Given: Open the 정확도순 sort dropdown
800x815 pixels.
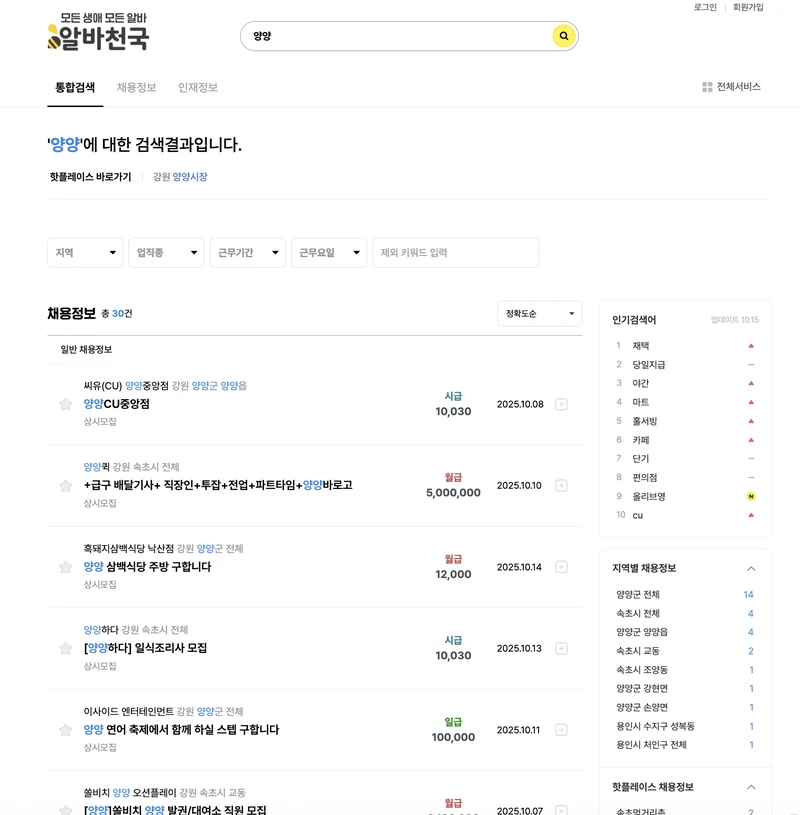Looking at the screenshot, I should 540,313.
